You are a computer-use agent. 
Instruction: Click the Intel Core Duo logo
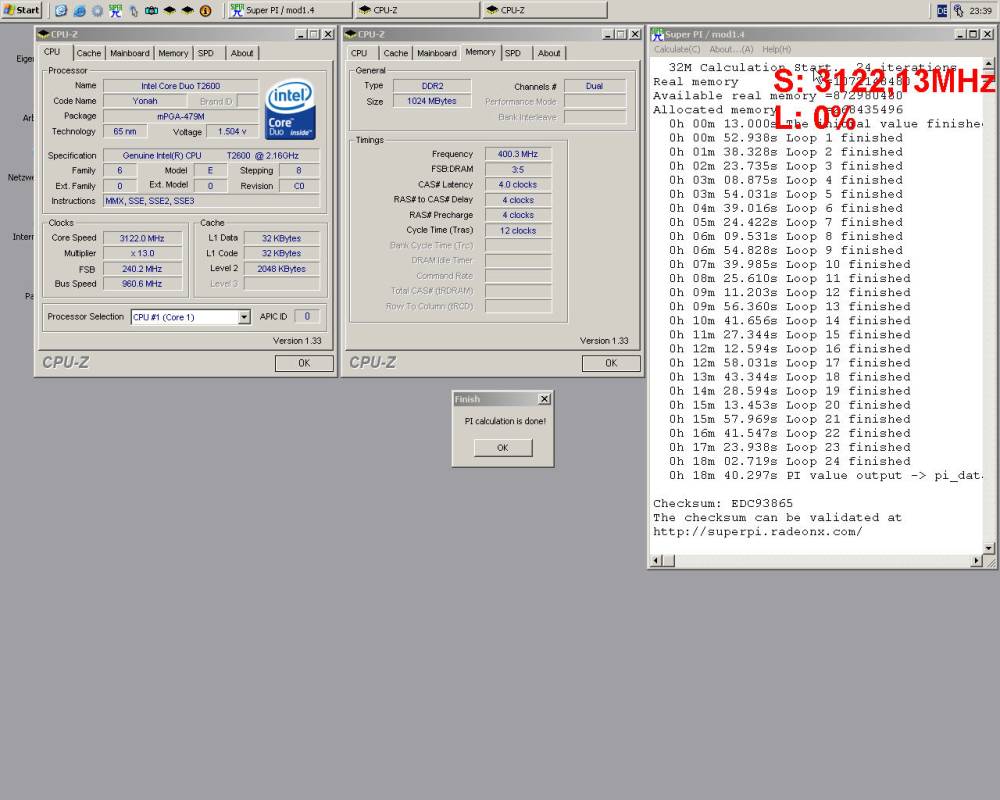[x=290, y=109]
